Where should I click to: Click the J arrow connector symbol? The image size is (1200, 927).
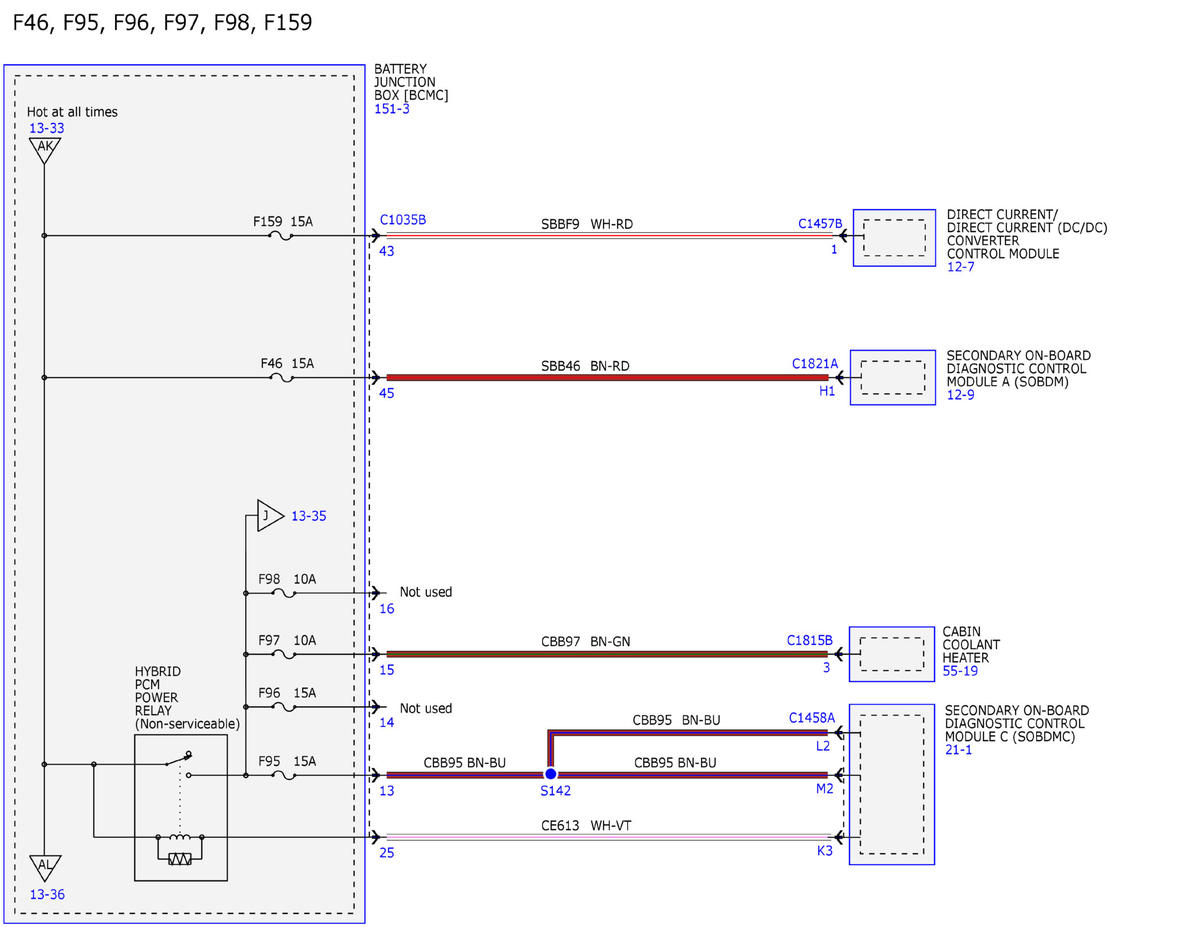pos(268,516)
